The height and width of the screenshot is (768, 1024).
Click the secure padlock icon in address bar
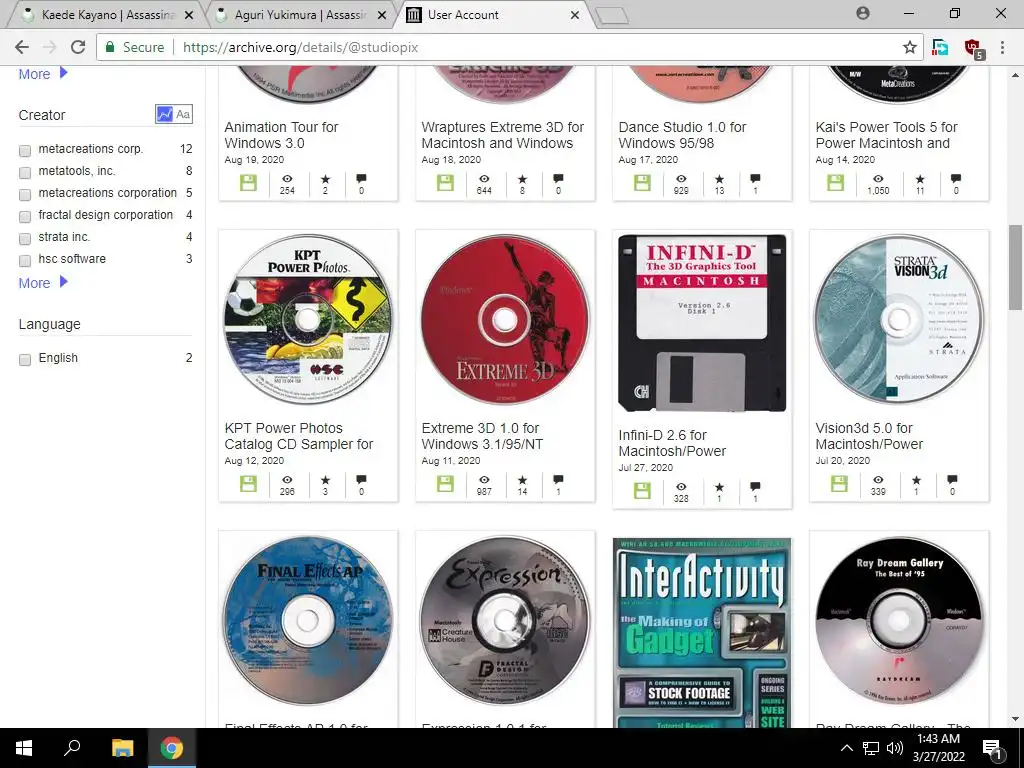110,47
